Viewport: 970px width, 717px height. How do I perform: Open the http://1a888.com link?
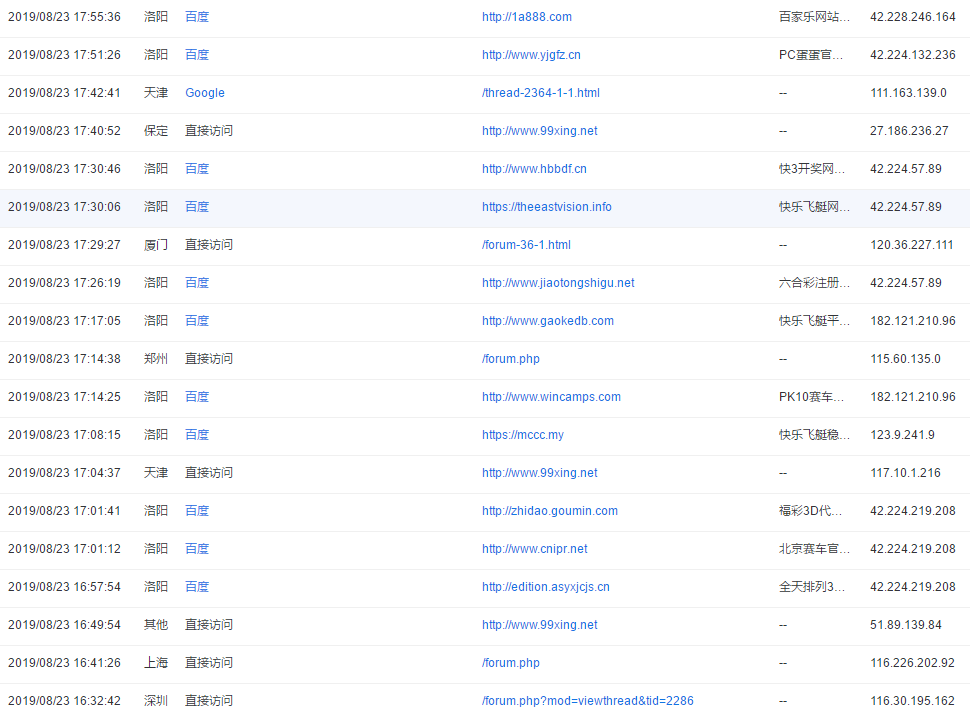[526, 17]
